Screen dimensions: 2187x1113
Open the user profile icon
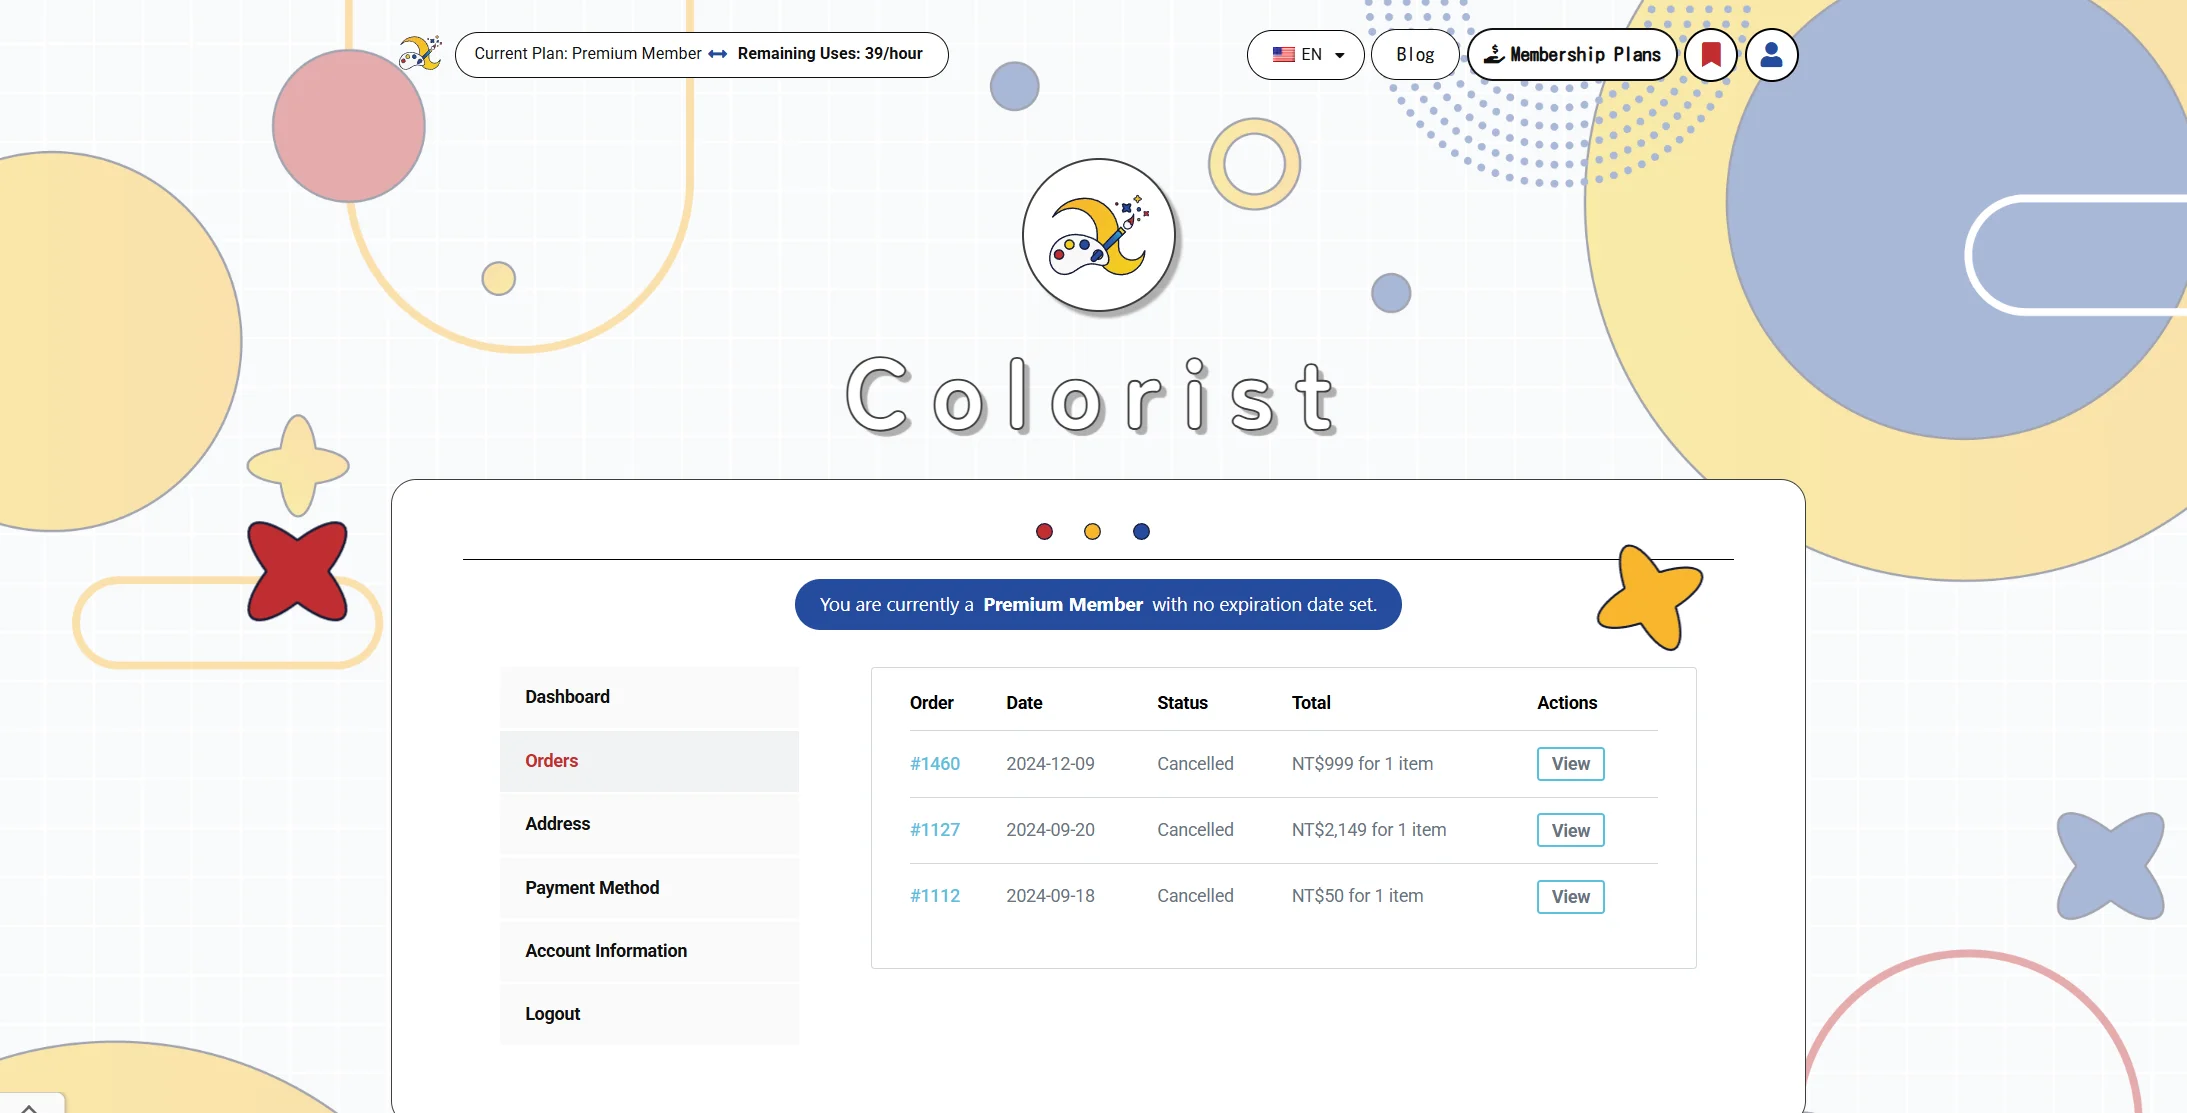point(1771,54)
